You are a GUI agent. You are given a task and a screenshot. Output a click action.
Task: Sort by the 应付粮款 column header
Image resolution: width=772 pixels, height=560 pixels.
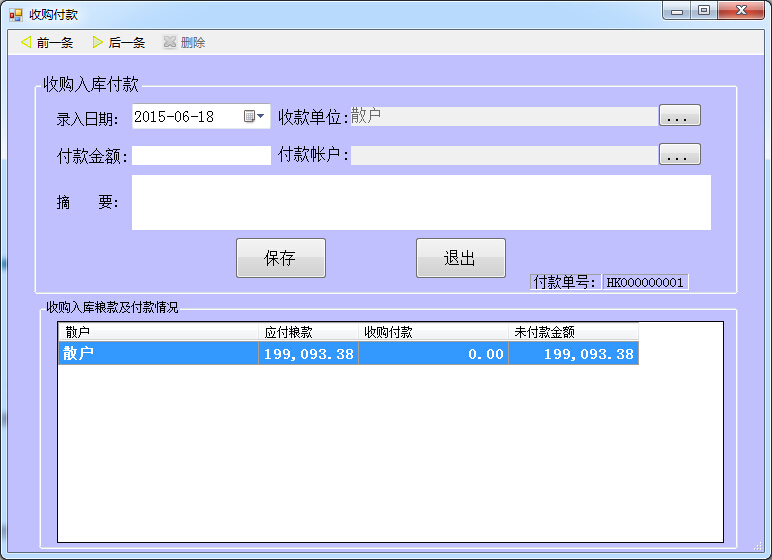pos(308,332)
